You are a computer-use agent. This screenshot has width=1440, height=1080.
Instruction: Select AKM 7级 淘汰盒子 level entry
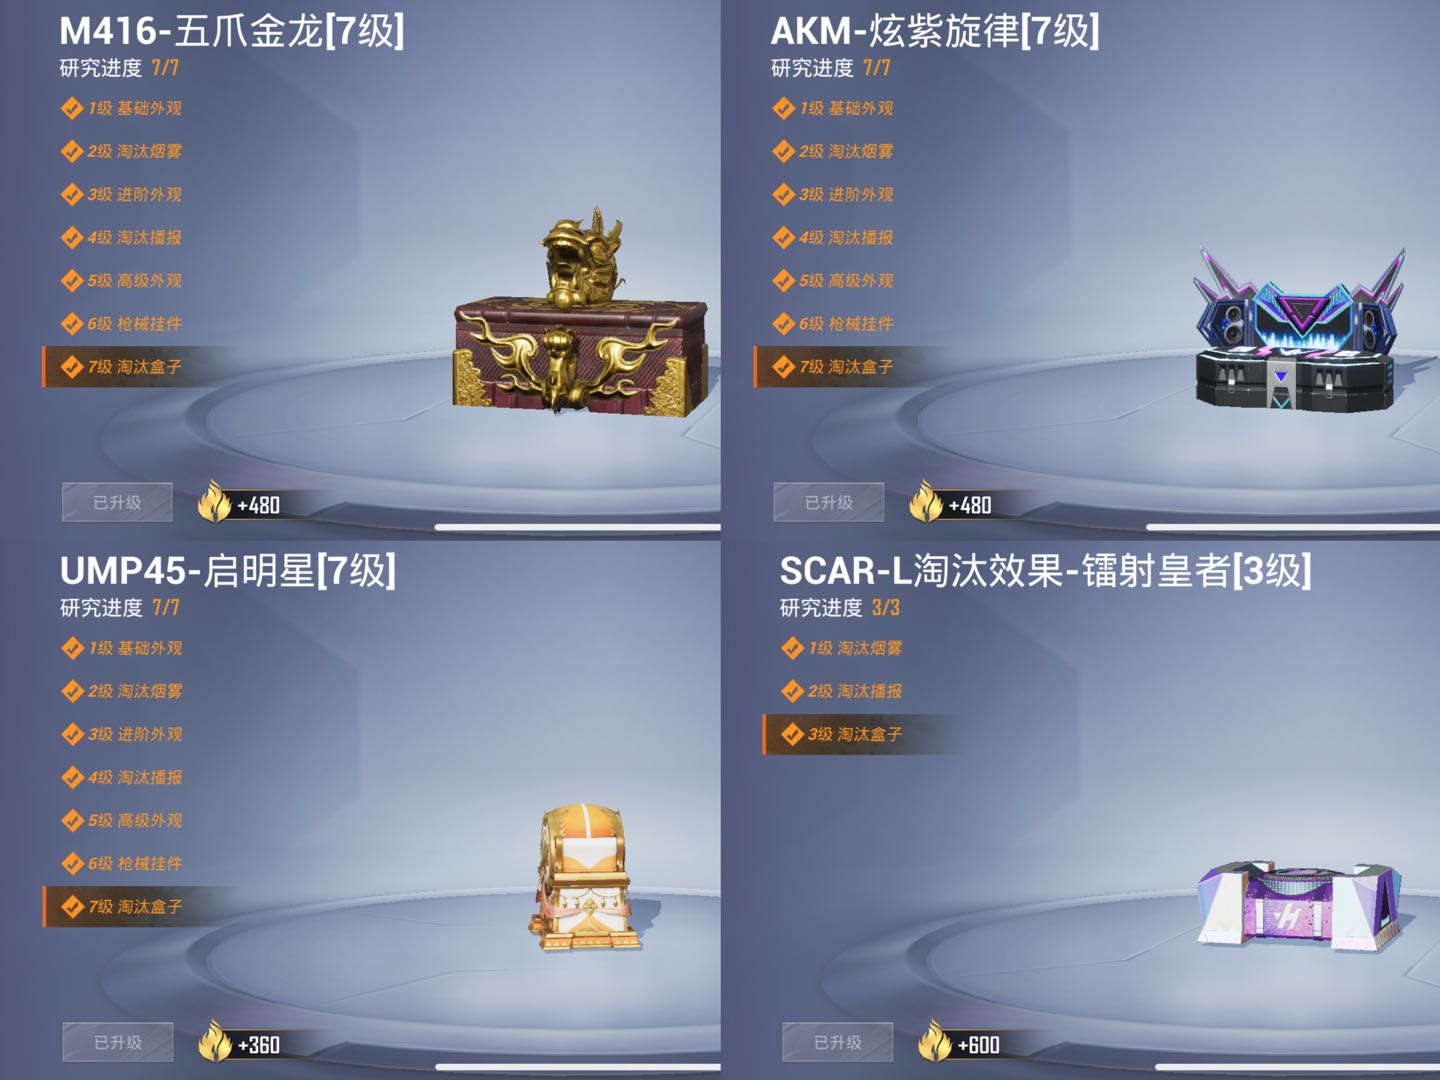[852, 367]
